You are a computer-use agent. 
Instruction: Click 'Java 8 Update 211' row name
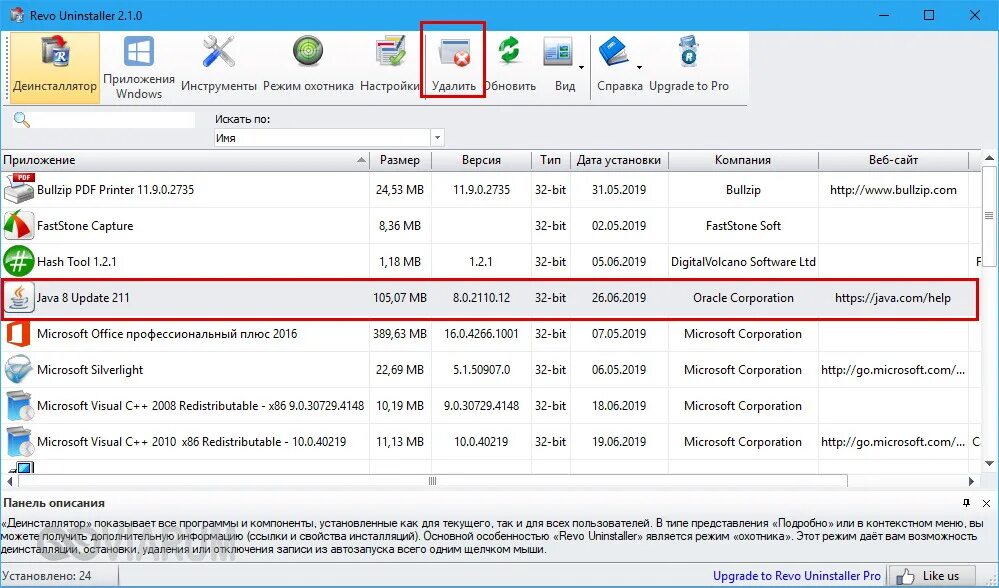pos(83,298)
